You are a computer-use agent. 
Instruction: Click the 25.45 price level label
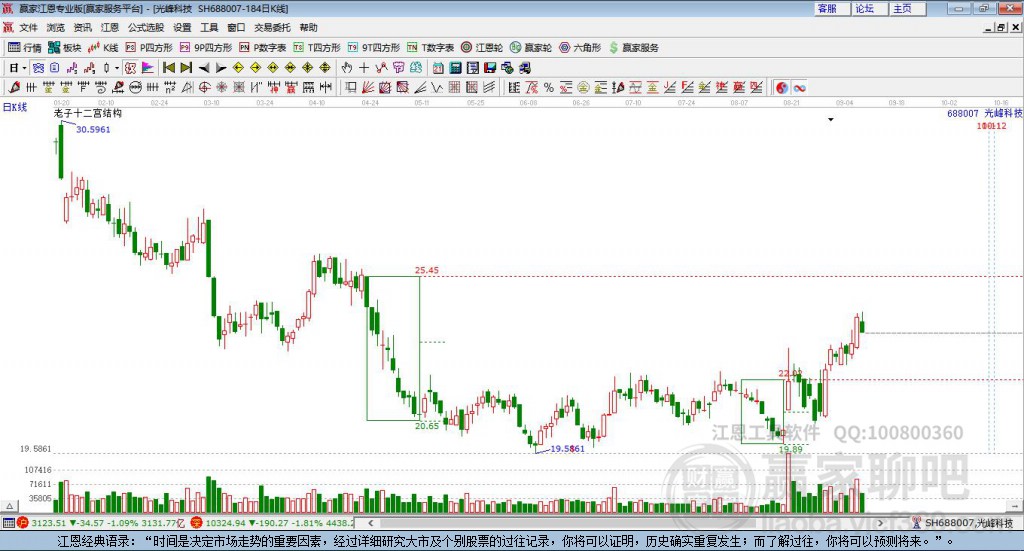coord(427,270)
